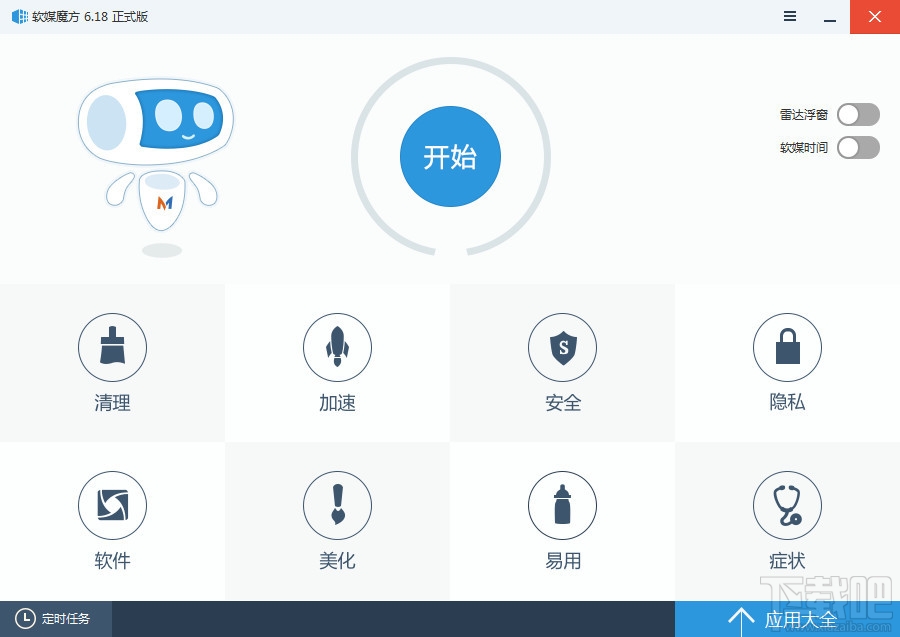Open the 加速 rocket icon

point(338,347)
